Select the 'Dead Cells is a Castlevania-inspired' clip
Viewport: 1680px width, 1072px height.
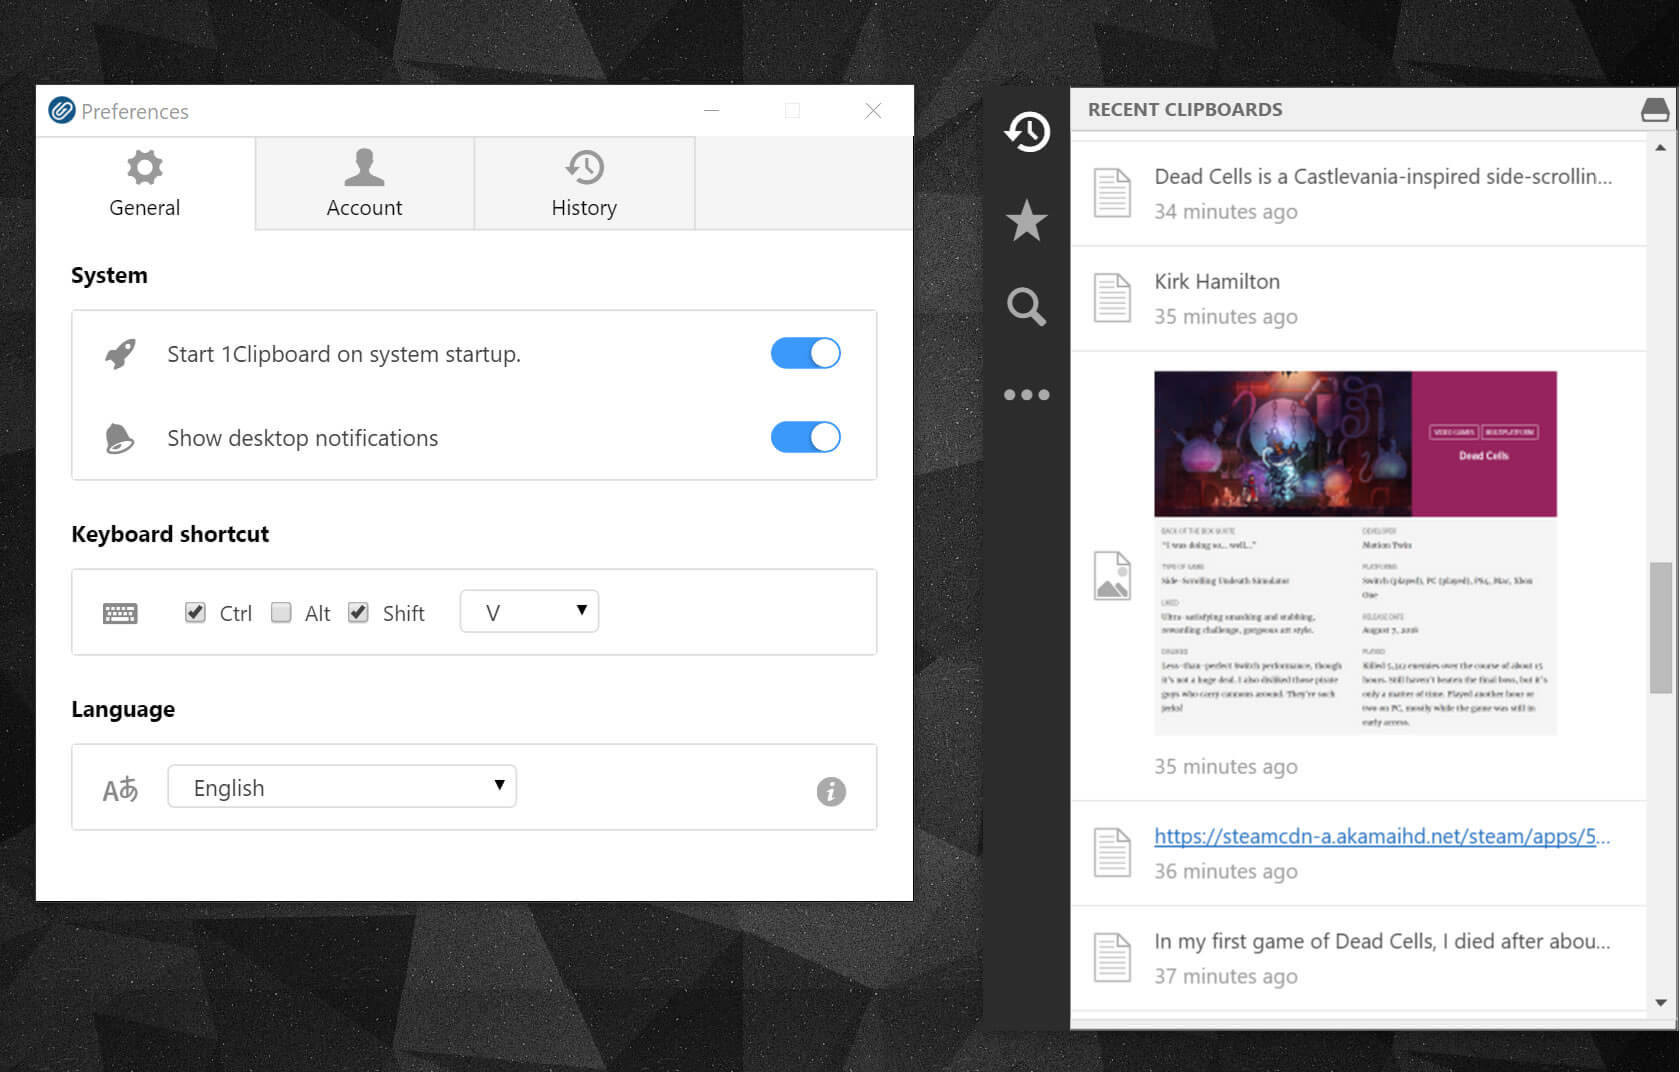[1358, 193]
